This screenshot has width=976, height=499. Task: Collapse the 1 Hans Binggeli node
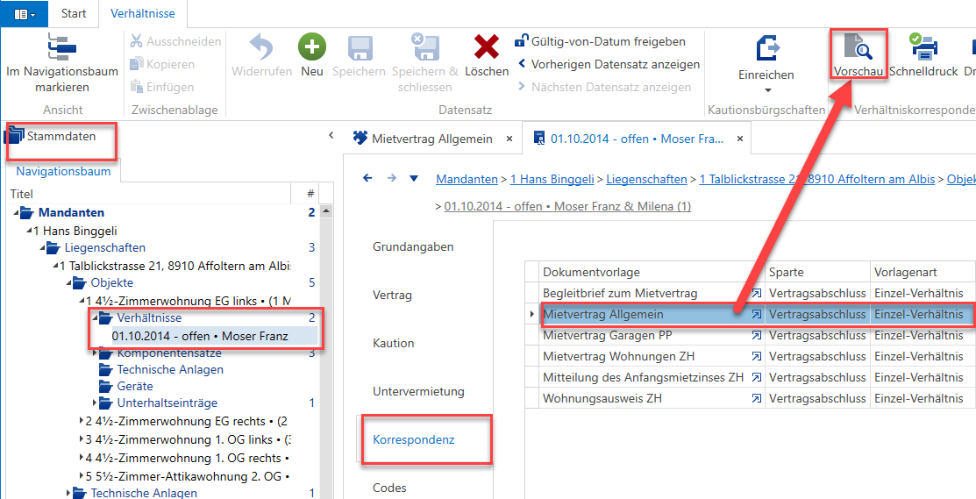coord(30,230)
